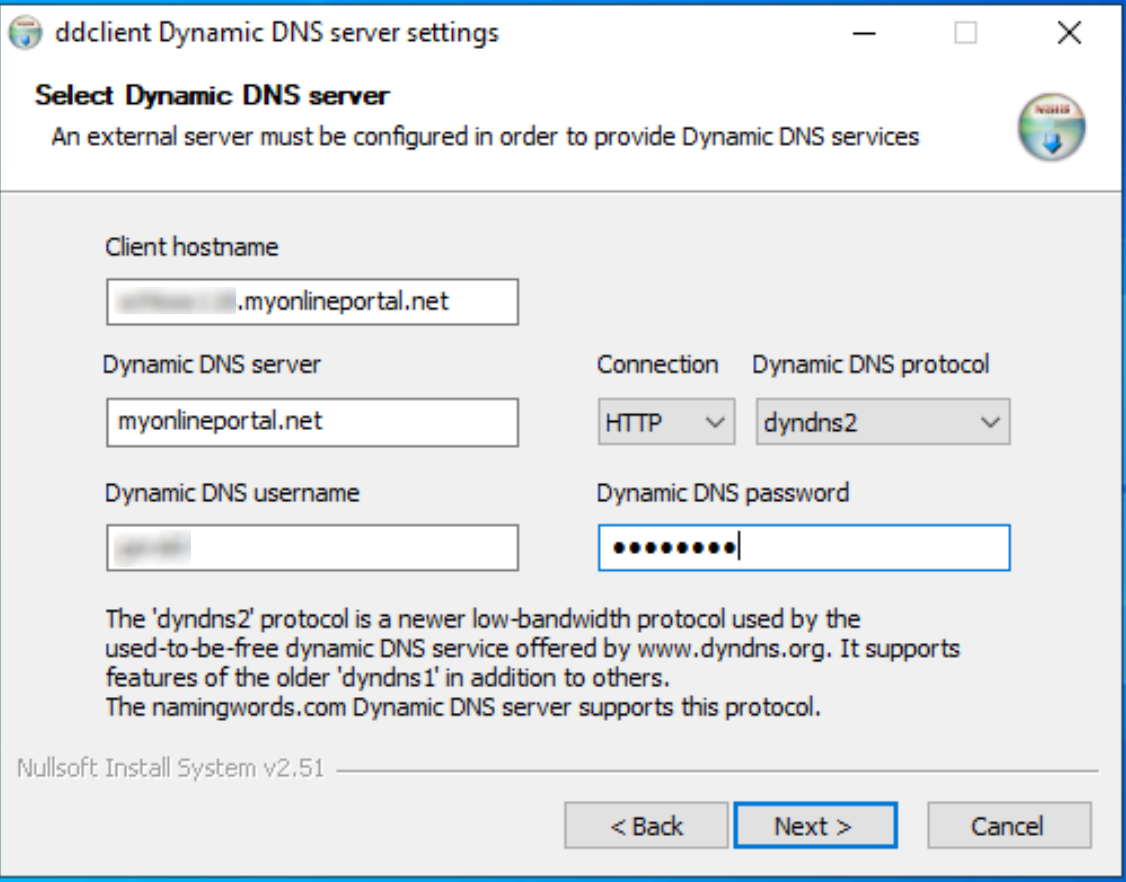Click the Dynamic DNS username field

click(x=312, y=548)
